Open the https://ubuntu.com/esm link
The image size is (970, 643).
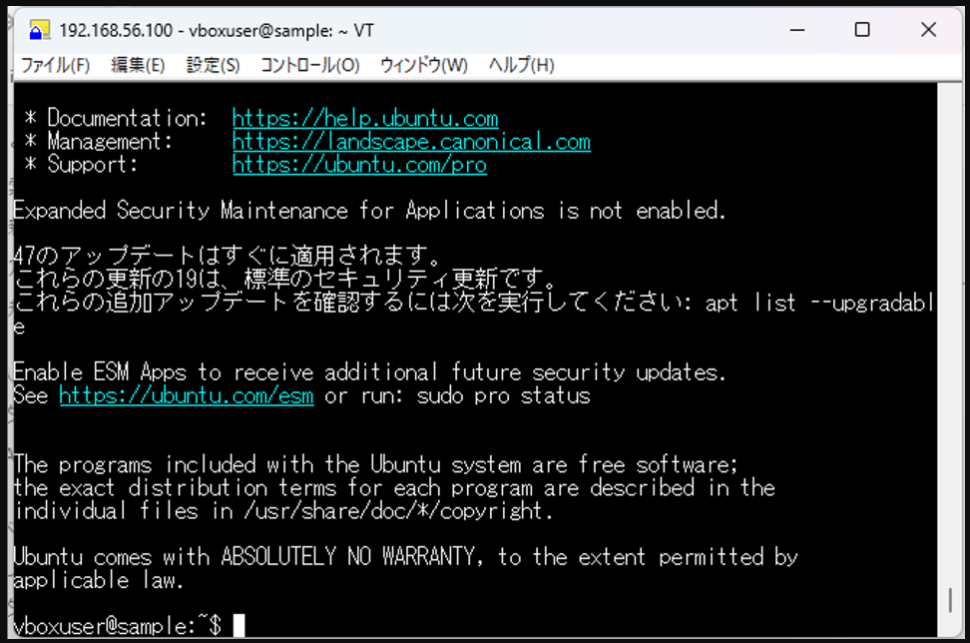coord(186,395)
